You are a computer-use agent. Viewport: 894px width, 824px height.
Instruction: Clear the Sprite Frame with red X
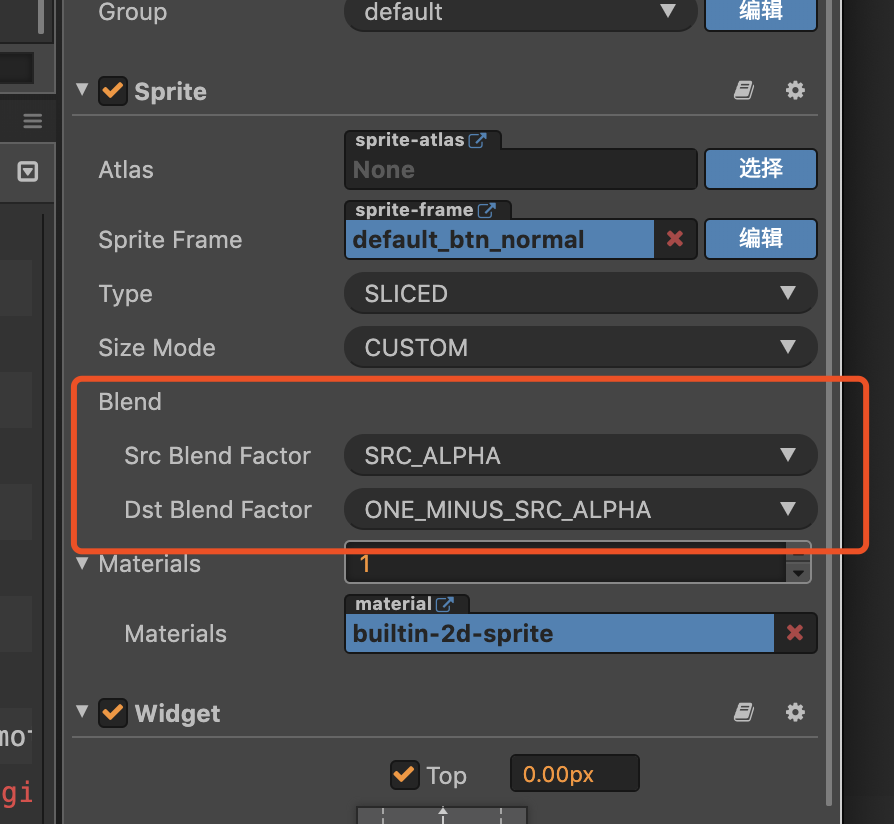675,239
